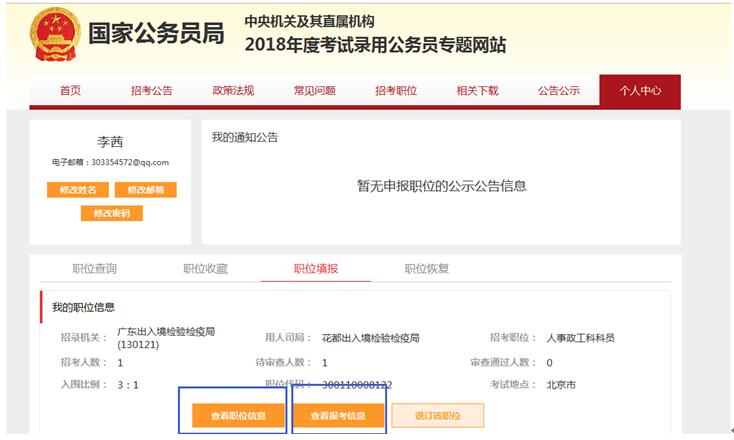Image resolution: width=734 pixels, height=440 pixels.
Task: Click the 查看职位信息 button
Action: 238,415
